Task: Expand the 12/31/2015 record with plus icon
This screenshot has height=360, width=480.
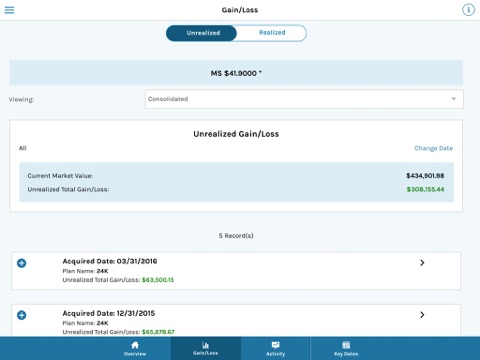Action: coord(22,315)
